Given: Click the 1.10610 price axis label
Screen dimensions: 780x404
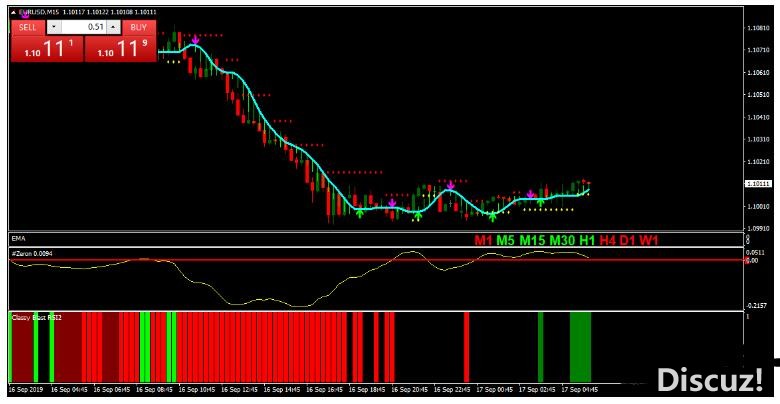Looking at the screenshot, I should [x=758, y=73].
